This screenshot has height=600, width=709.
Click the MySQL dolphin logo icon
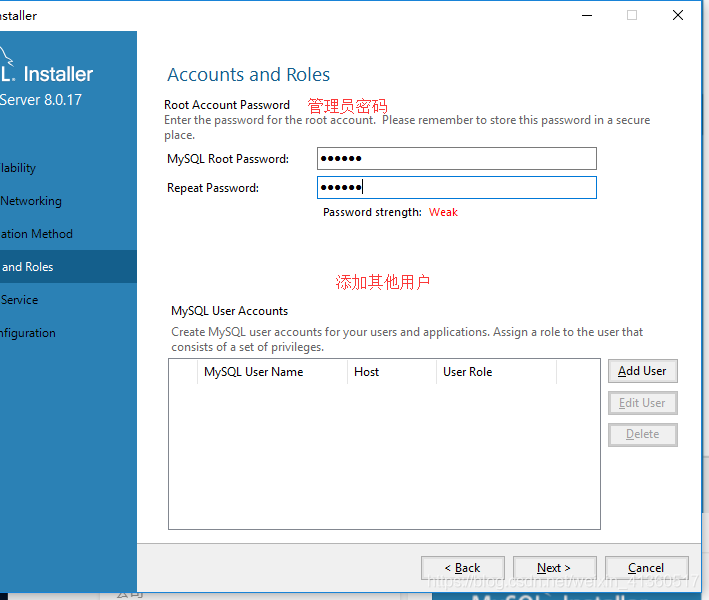[x=6, y=56]
